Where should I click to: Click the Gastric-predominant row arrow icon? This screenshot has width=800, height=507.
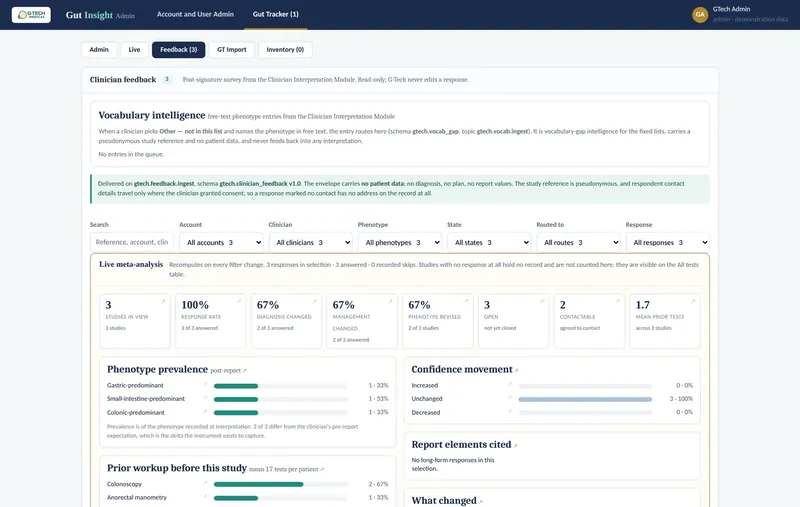point(206,384)
